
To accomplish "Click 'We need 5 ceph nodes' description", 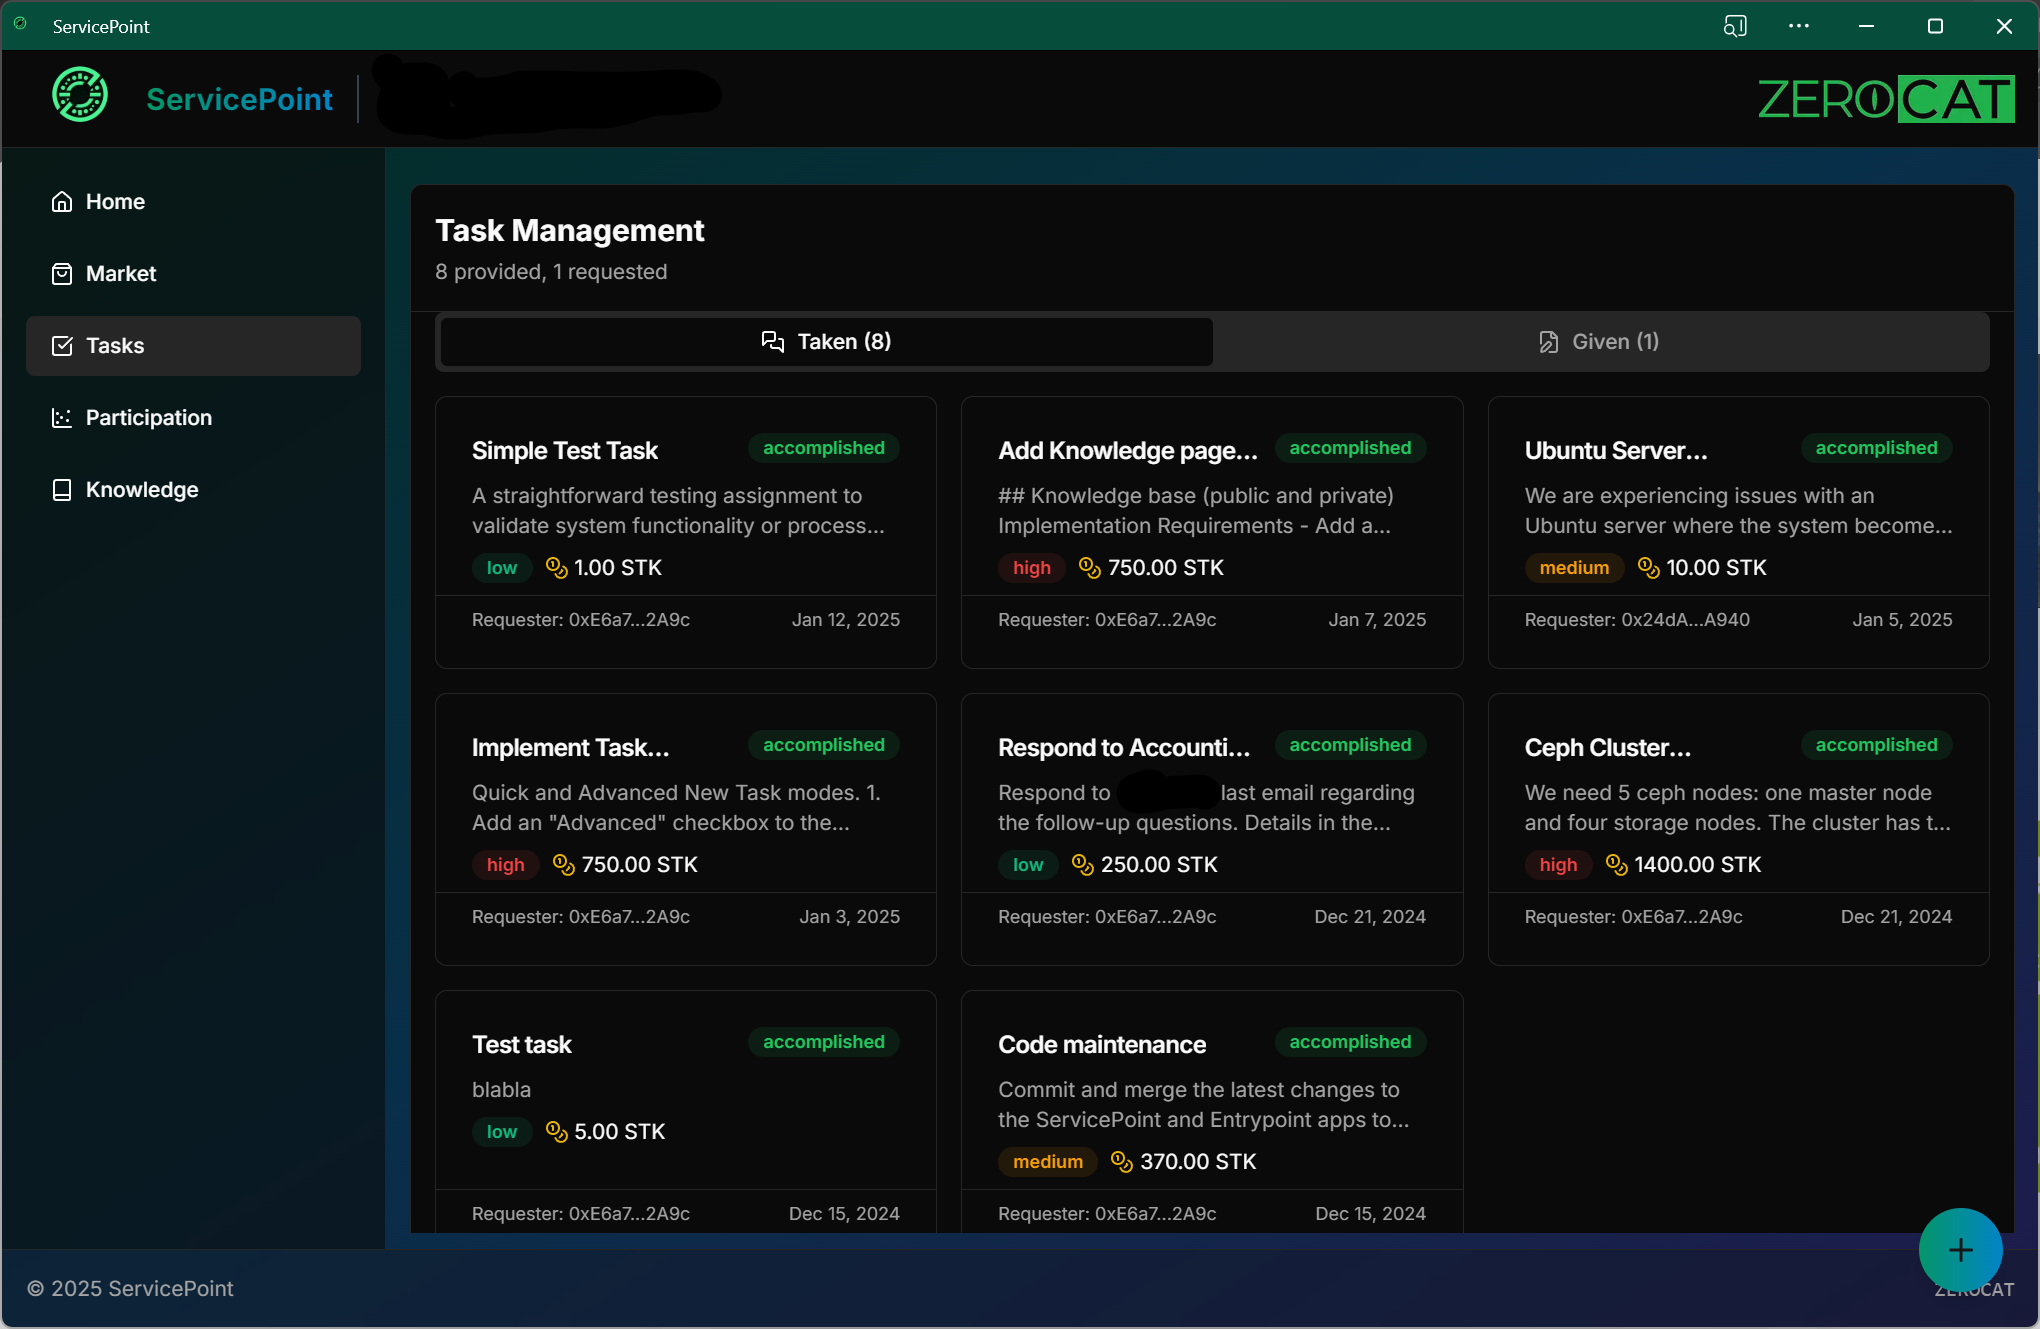I will (1738, 808).
